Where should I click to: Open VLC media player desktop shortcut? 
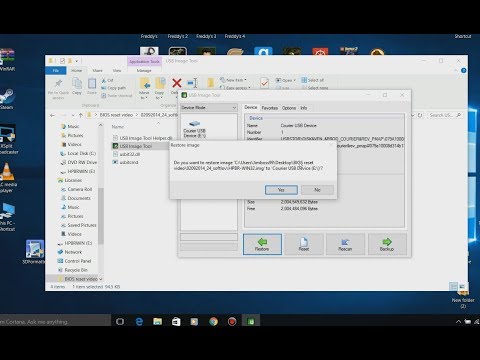click(7, 178)
